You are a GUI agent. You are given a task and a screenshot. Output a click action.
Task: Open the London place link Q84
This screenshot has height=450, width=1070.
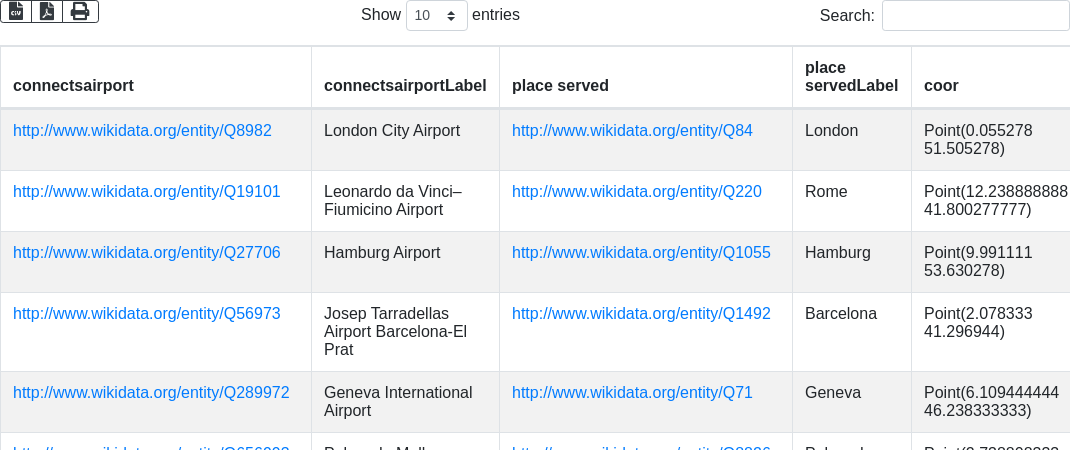point(632,131)
